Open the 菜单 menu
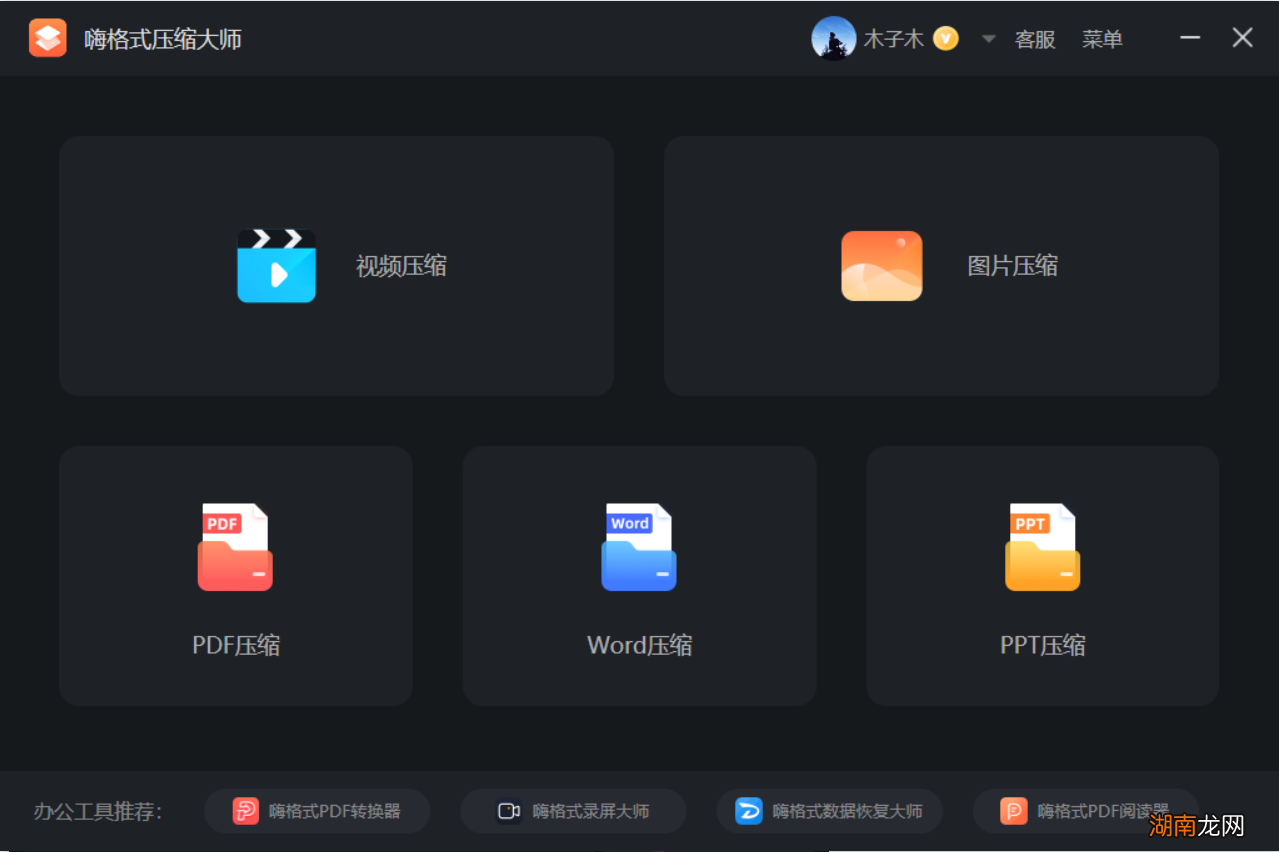The width and height of the screenshot is (1279, 852). 1101,39
